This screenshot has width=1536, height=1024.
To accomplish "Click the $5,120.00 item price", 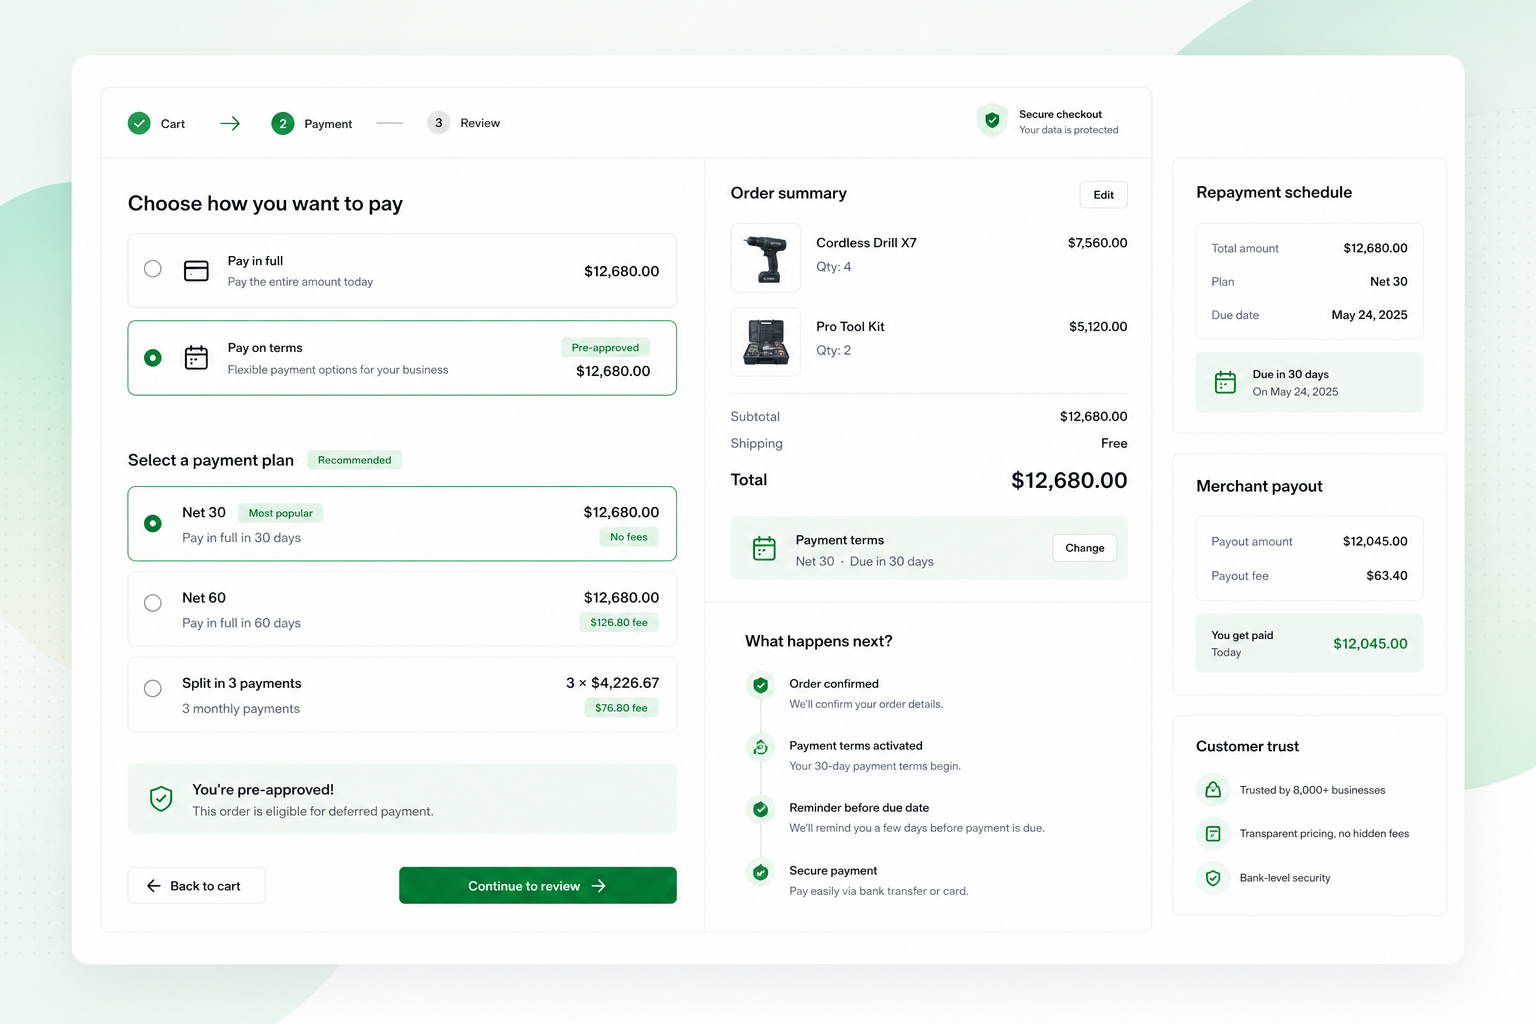I will pos(1098,327).
